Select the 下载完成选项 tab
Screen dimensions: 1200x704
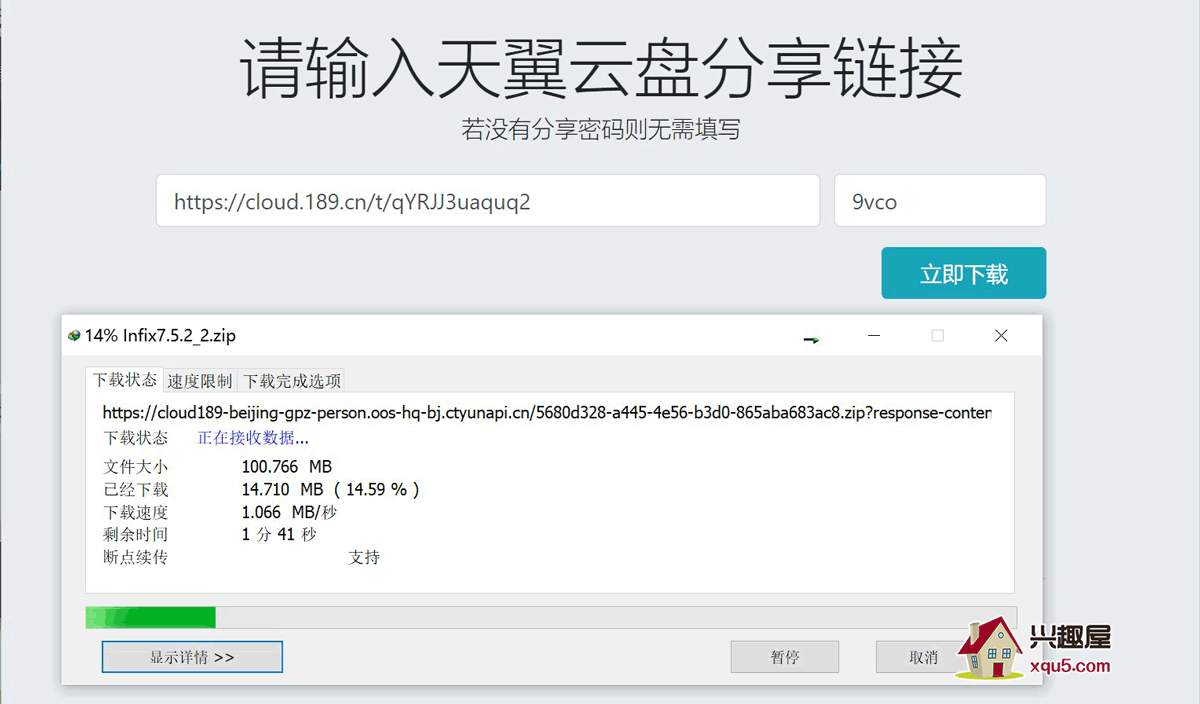coord(293,381)
